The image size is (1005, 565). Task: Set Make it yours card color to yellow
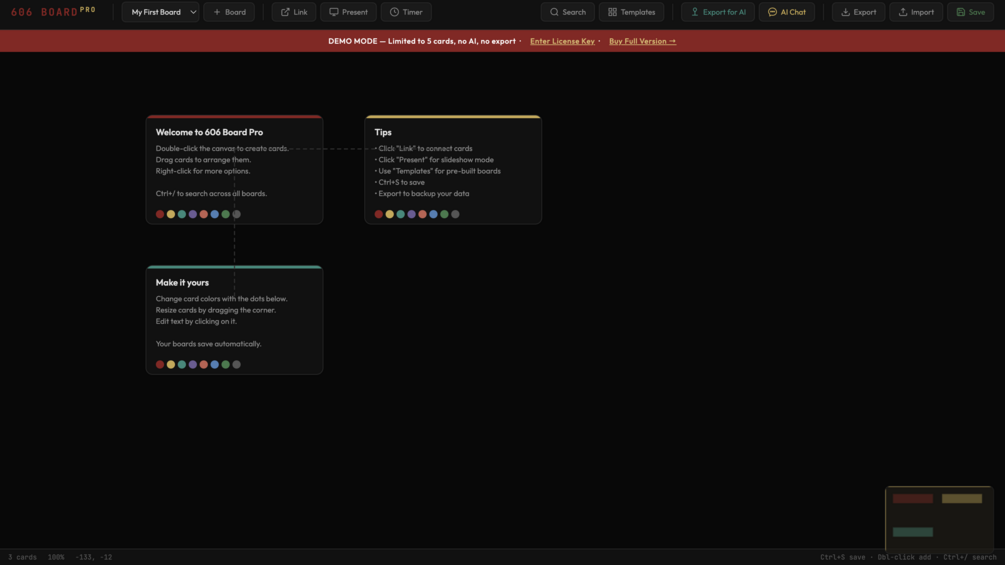[170, 364]
